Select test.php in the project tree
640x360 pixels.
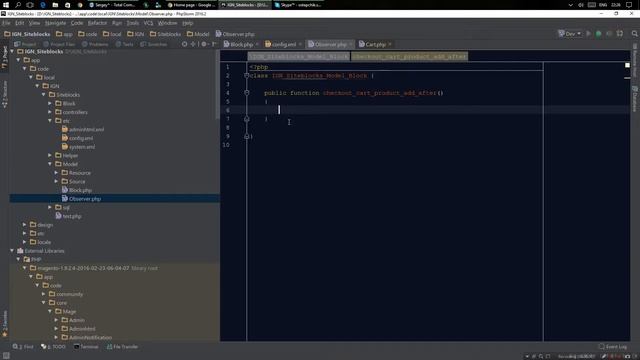(x=69, y=216)
